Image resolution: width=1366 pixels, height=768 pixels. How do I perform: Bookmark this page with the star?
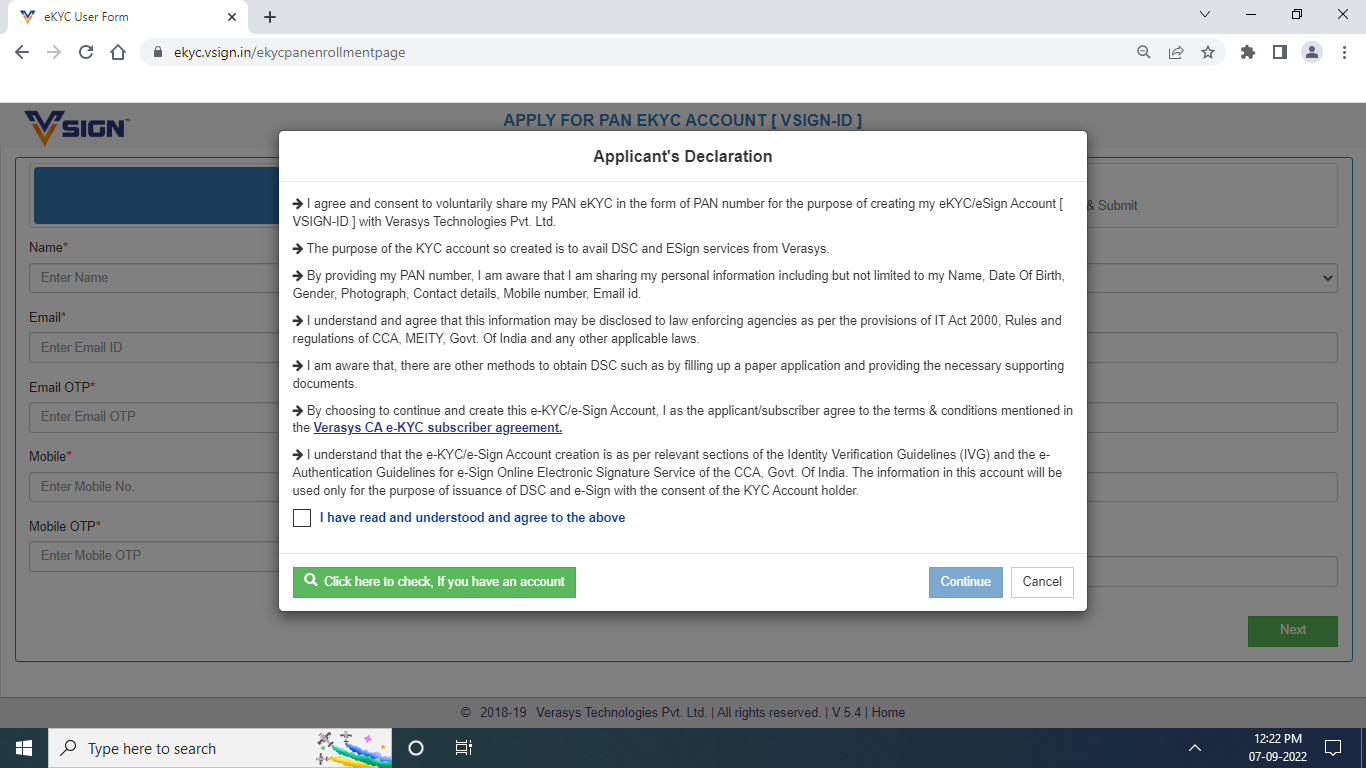click(1208, 52)
